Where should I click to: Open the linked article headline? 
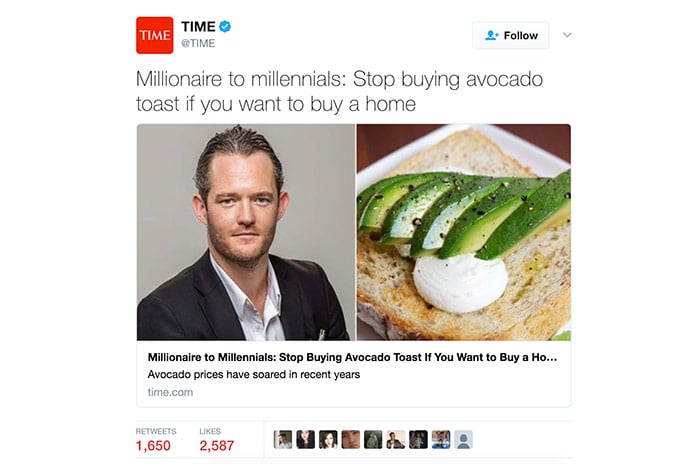(352, 357)
